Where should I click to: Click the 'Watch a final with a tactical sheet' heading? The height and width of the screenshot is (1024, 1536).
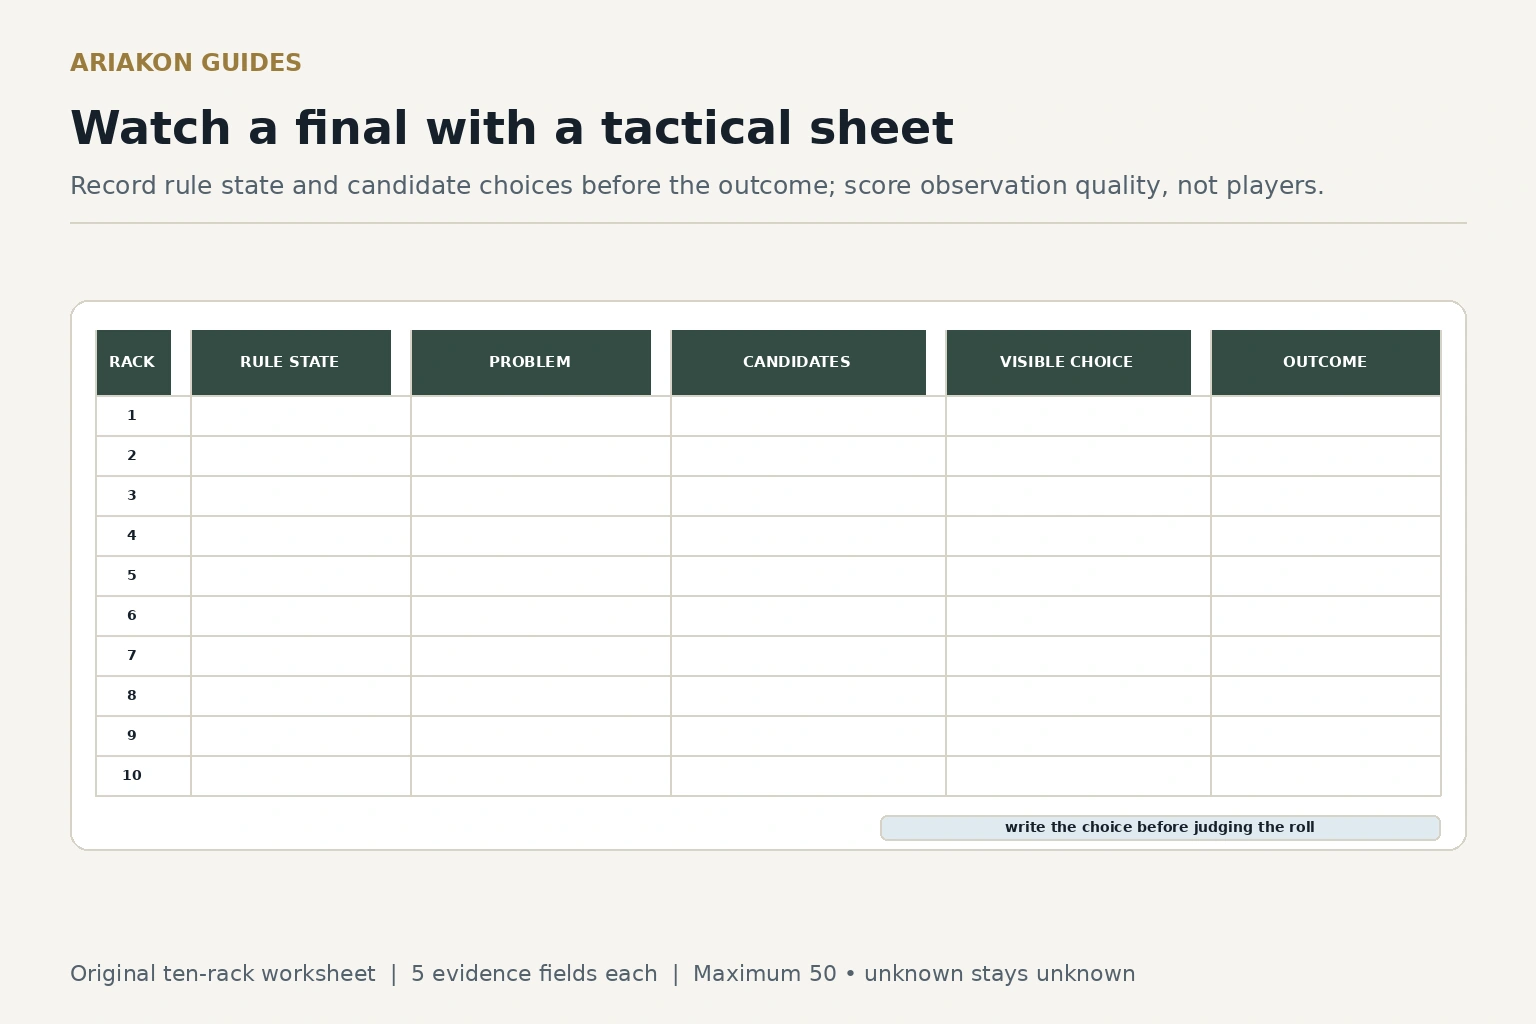(x=512, y=129)
